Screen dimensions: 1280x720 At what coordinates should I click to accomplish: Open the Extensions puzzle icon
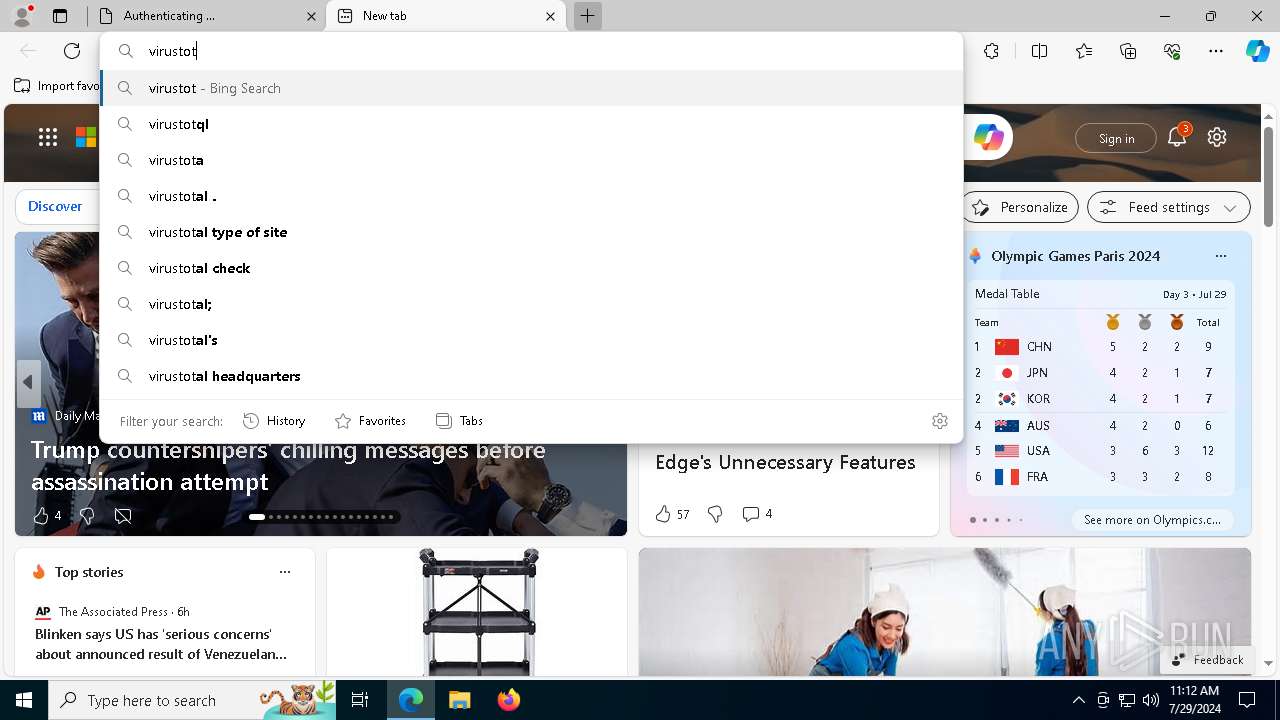coord(991,51)
